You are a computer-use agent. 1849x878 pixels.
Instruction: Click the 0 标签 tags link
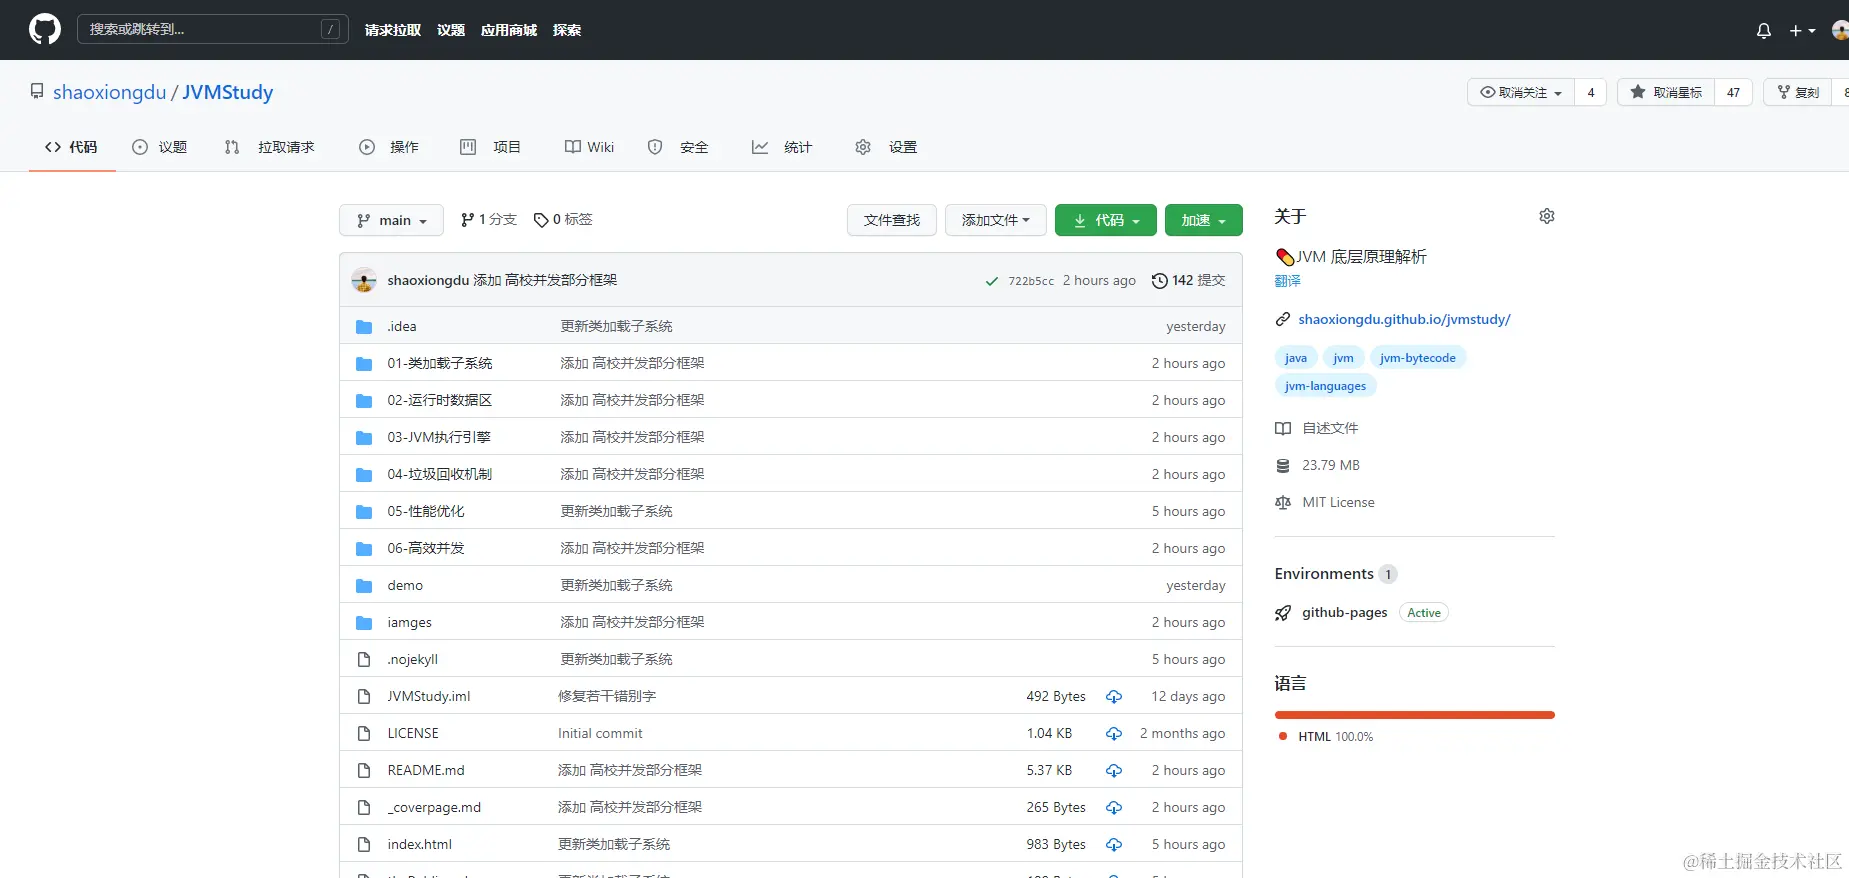click(x=563, y=219)
